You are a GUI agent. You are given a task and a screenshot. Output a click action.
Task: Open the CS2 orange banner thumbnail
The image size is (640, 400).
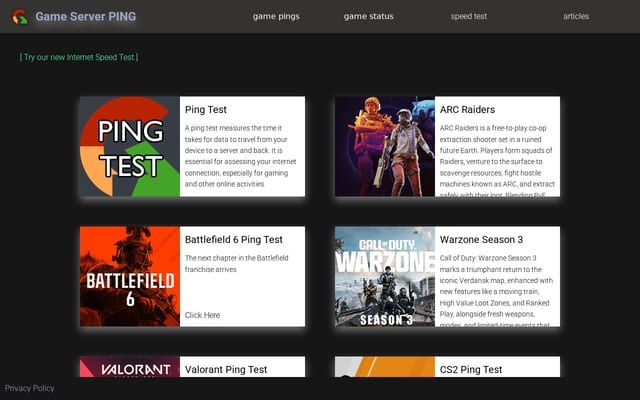385,367
